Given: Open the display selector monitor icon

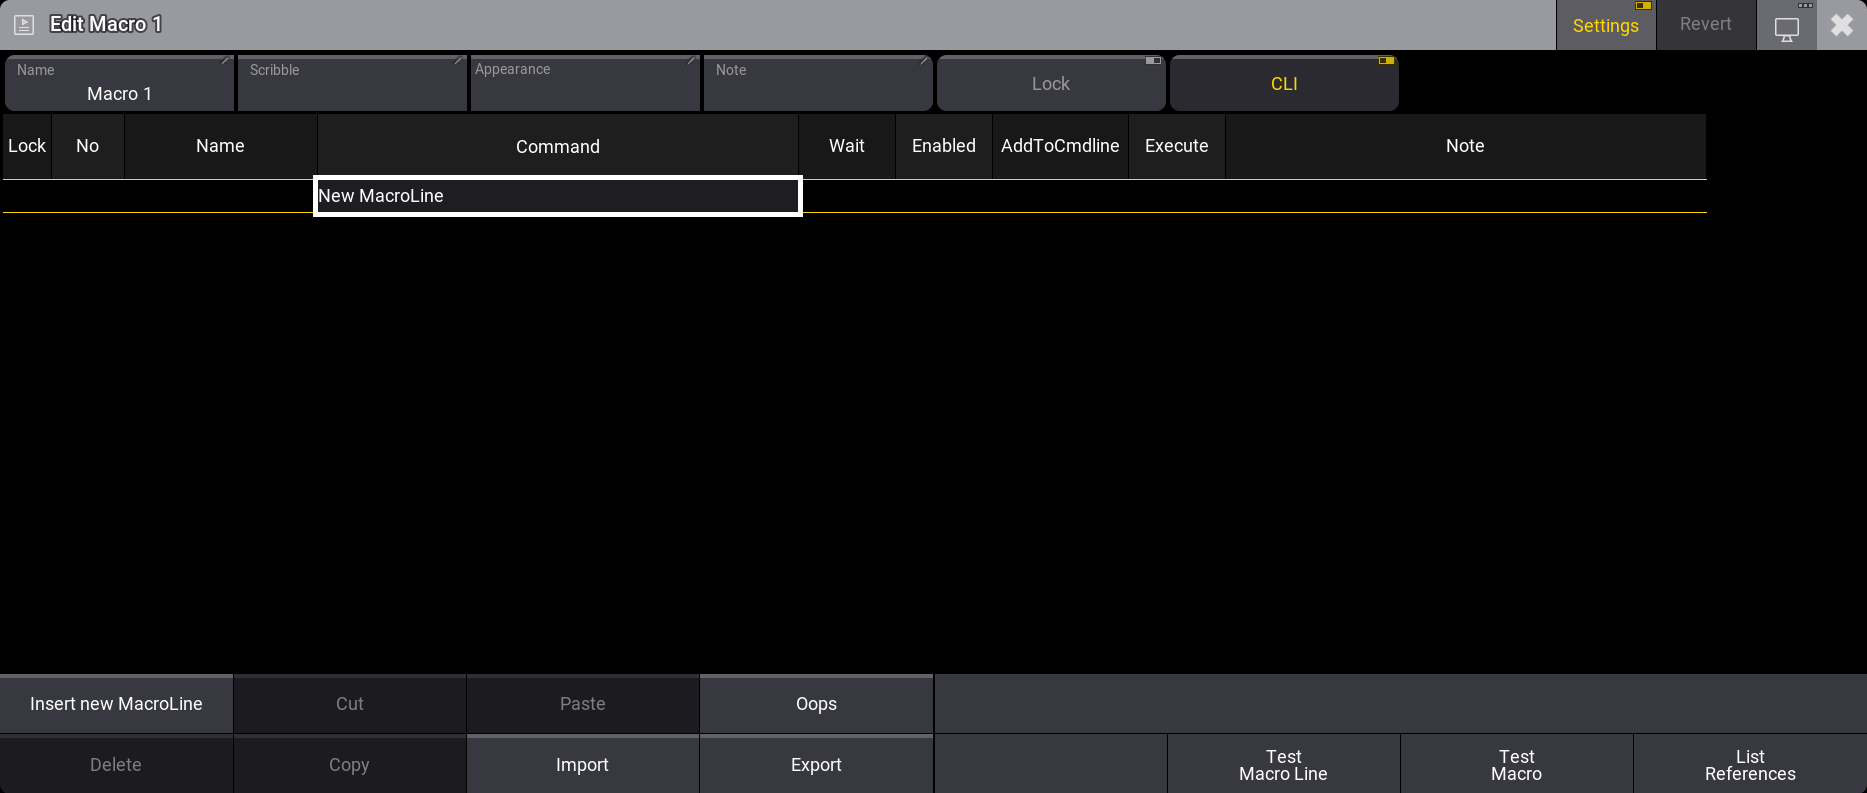Looking at the screenshot, I should pyautogui.click(x=1786, y=27).
